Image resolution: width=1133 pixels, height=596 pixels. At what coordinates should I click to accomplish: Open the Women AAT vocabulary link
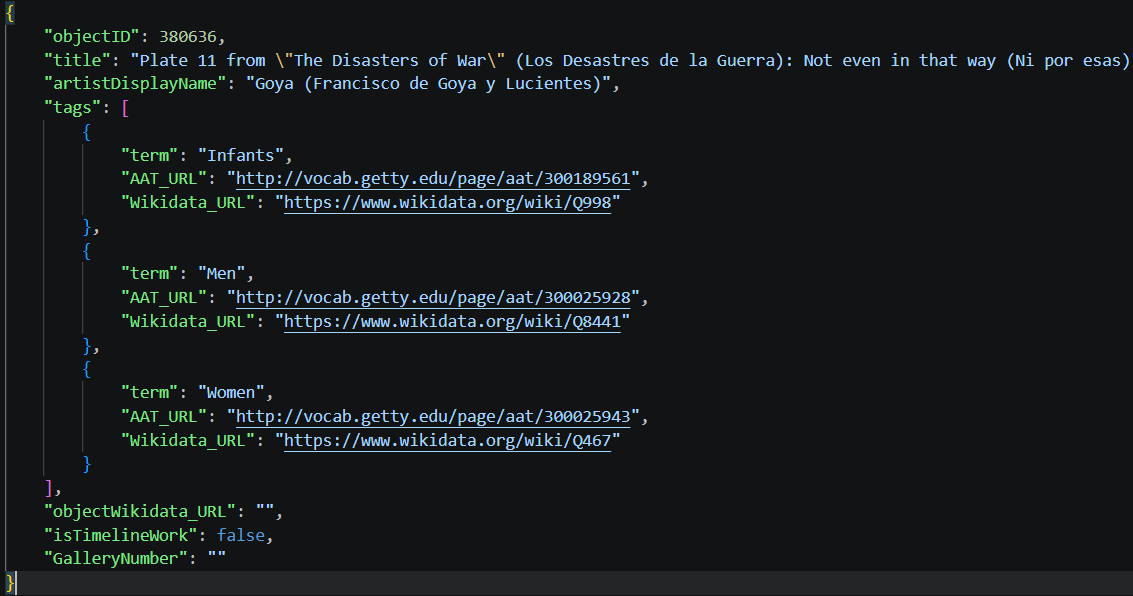coord(434,416)
